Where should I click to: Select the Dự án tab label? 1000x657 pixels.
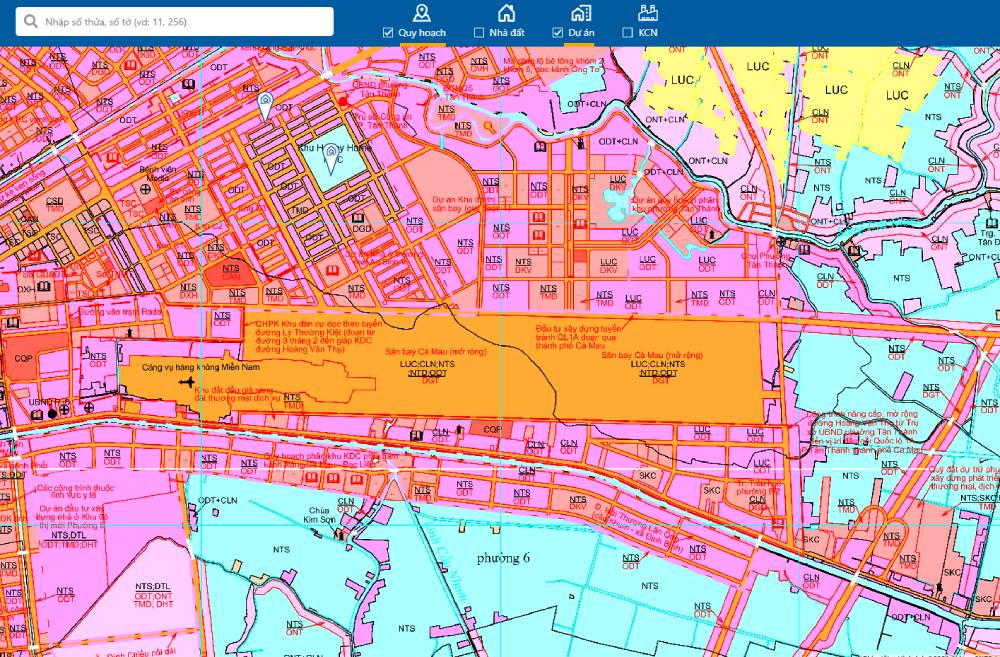581,33
